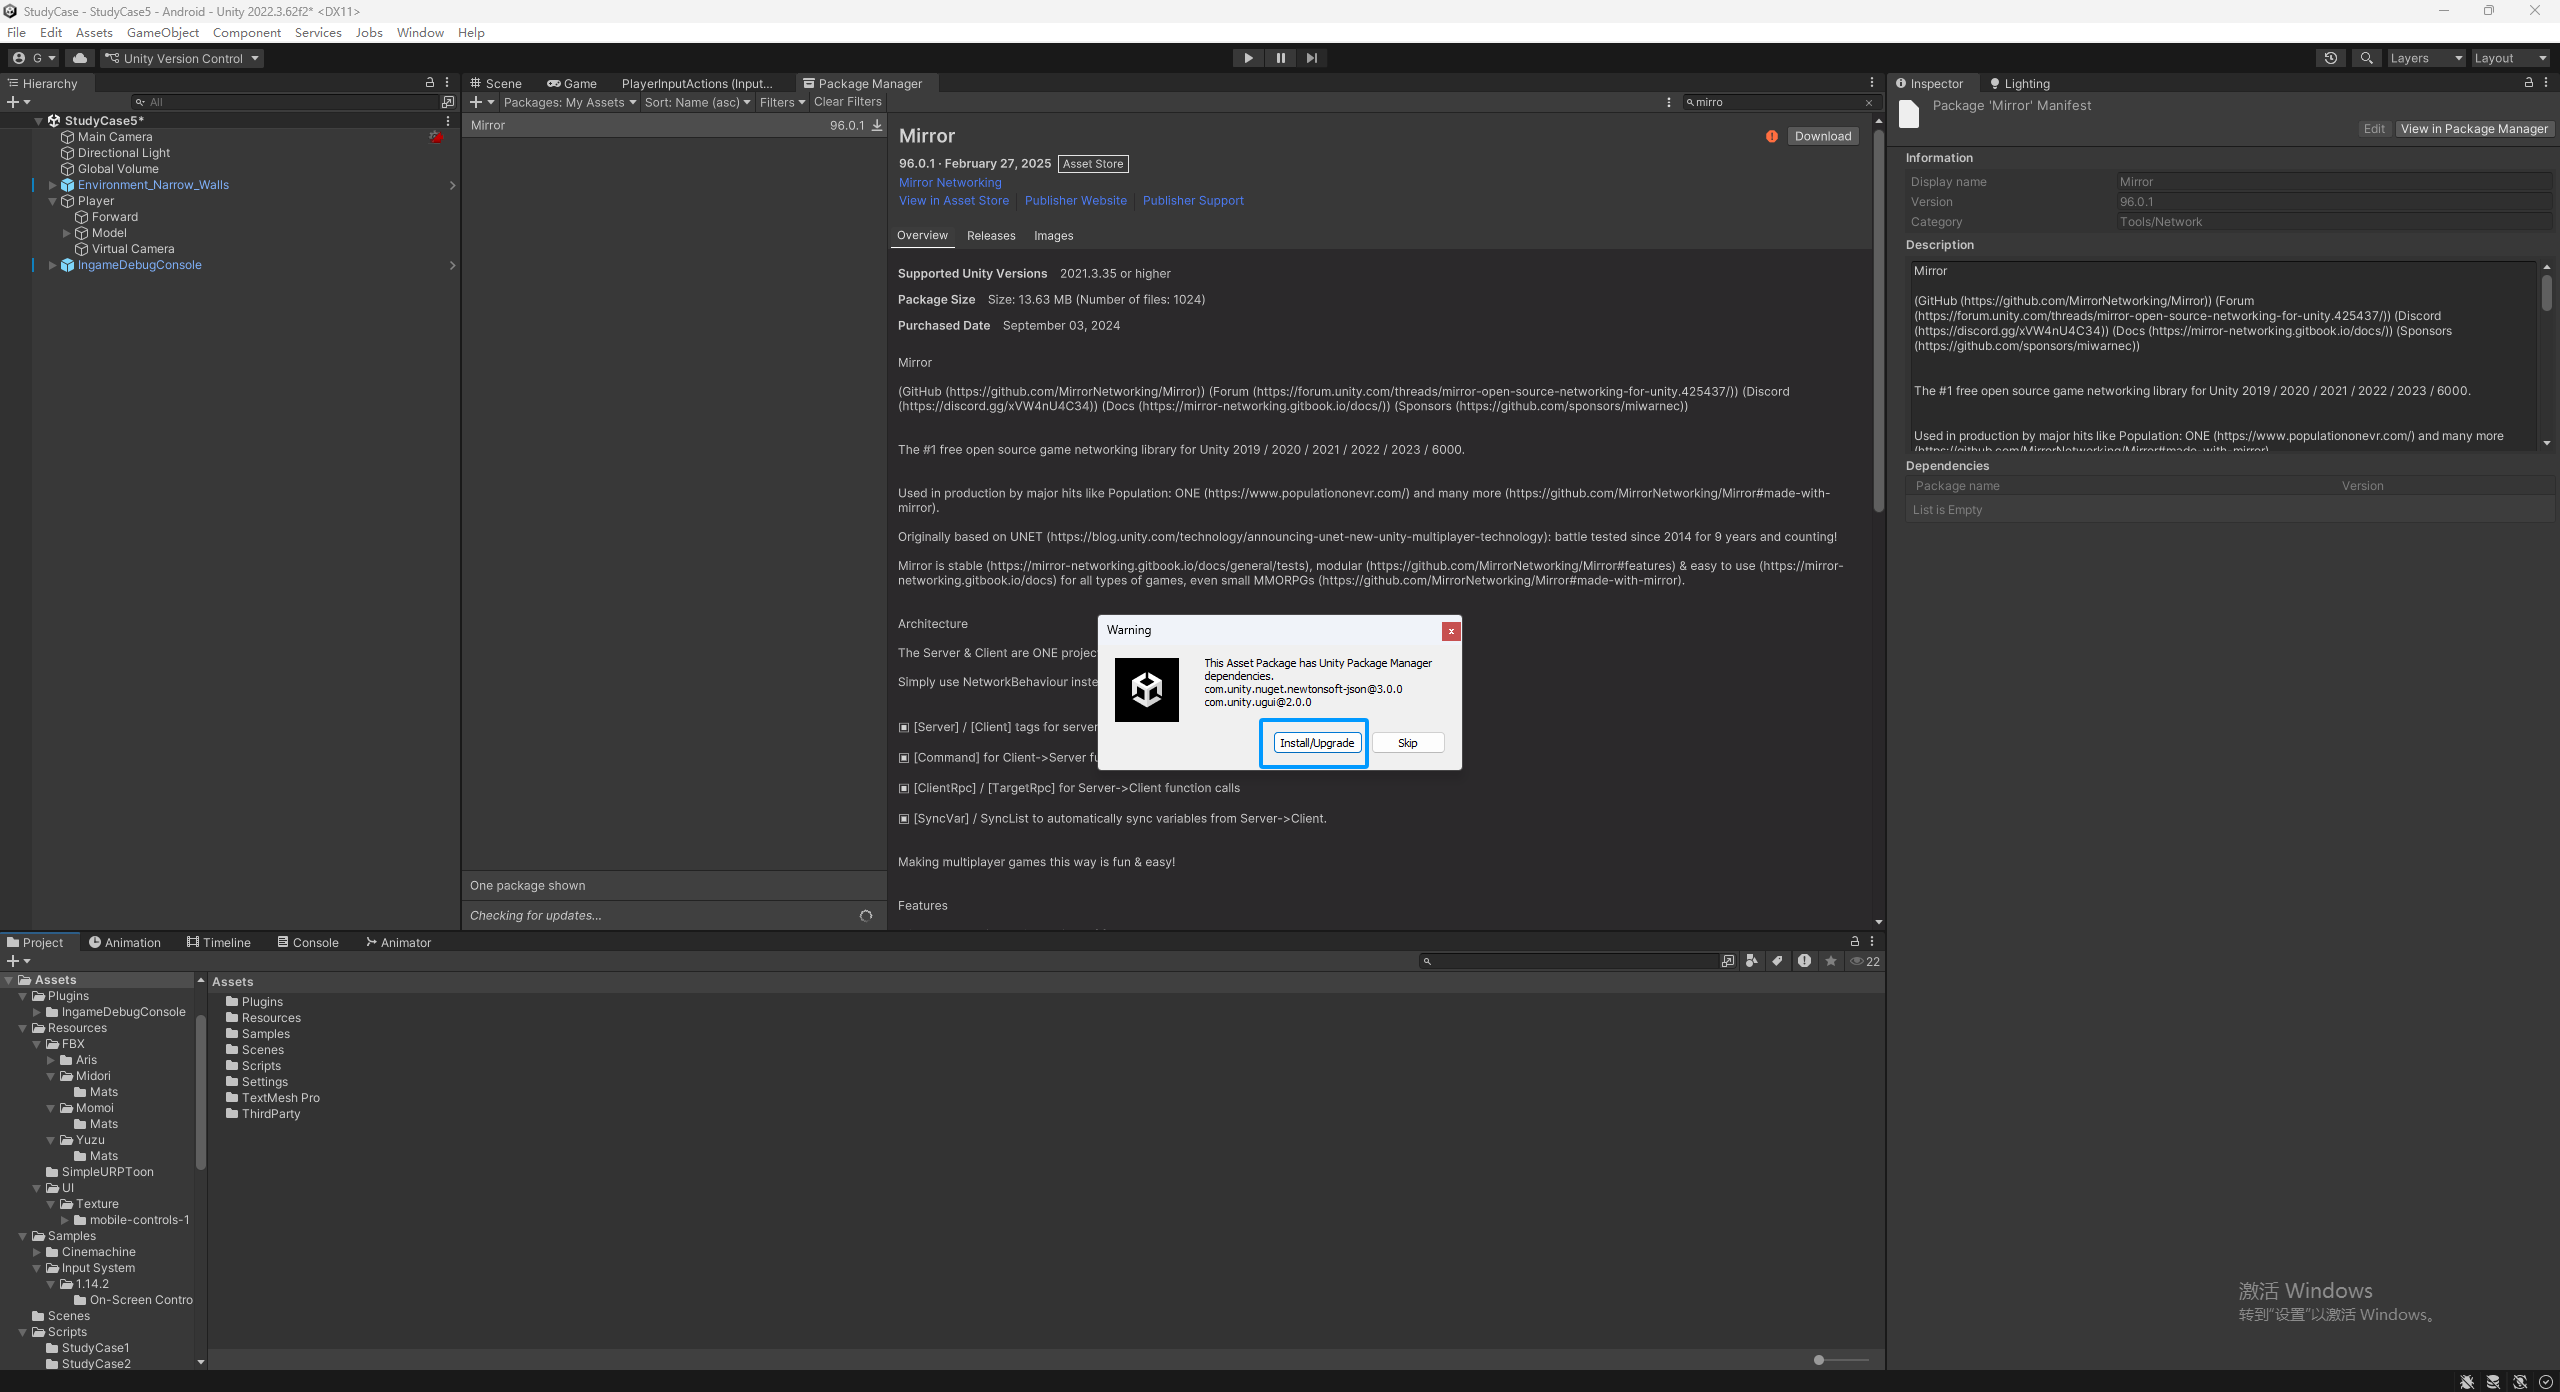
Task: Click the favorites star search filter
Action: click(x=1831, y=961)
